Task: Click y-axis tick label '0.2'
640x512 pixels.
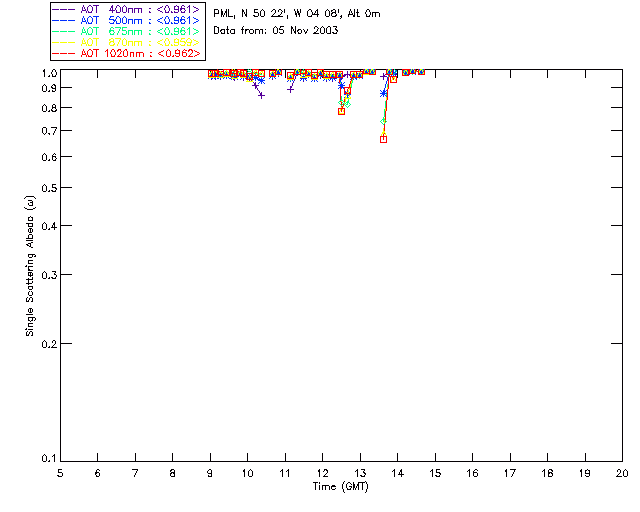Action: (x=49, y=344)
